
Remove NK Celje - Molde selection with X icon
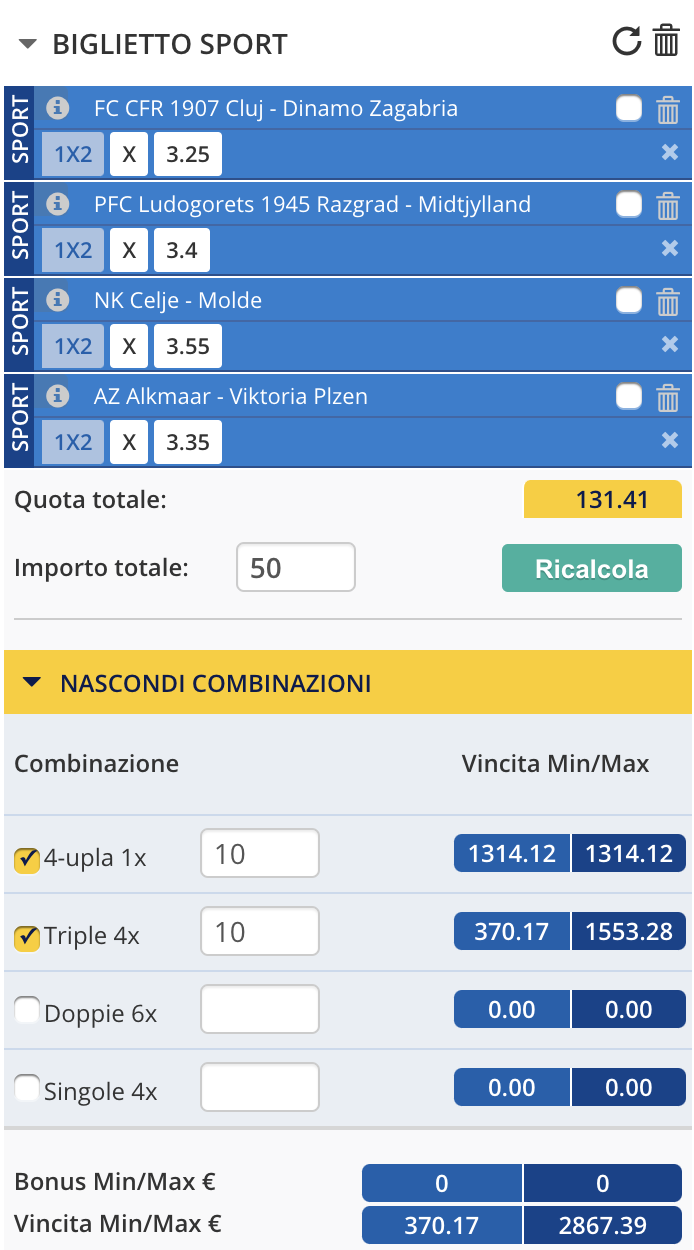click(x=669, y=344)
